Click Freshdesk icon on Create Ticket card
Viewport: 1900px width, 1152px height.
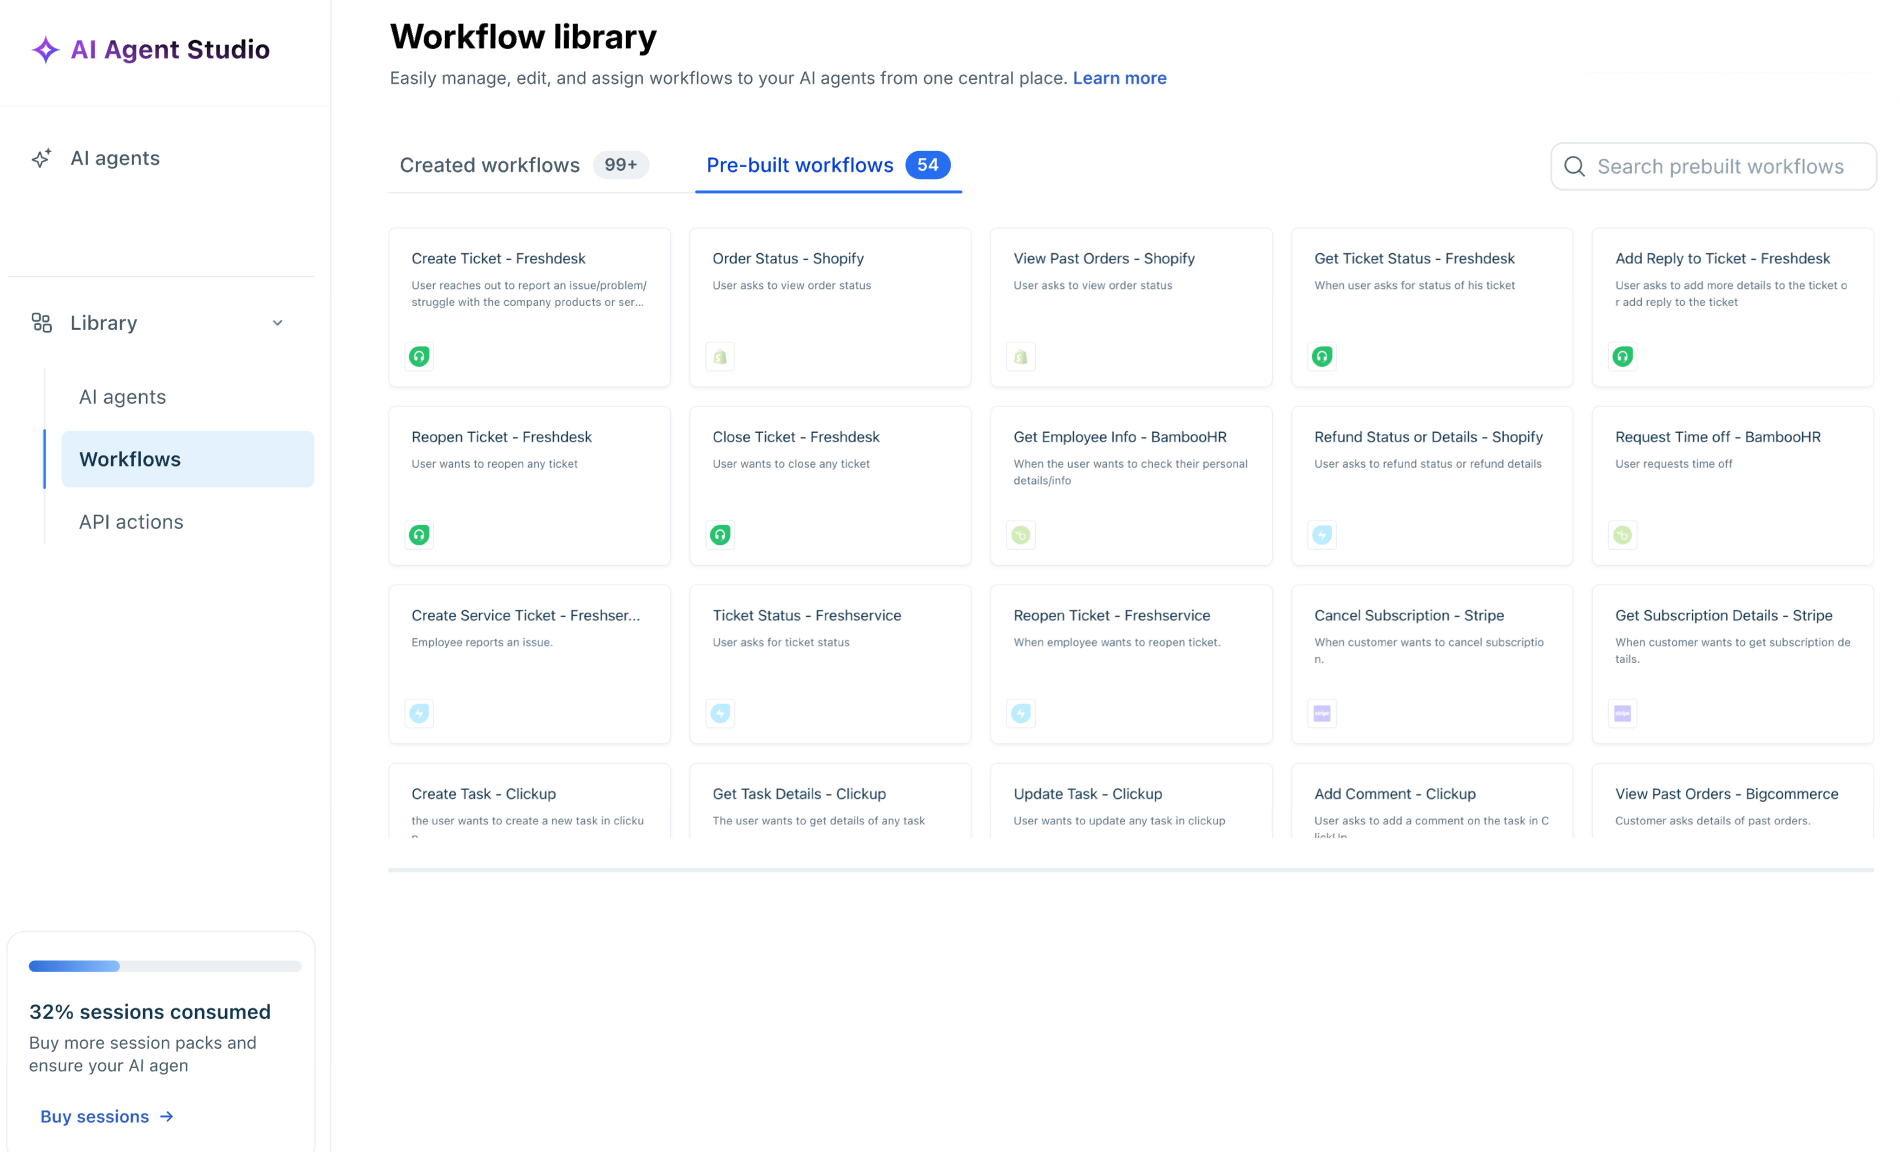[419, 356]
